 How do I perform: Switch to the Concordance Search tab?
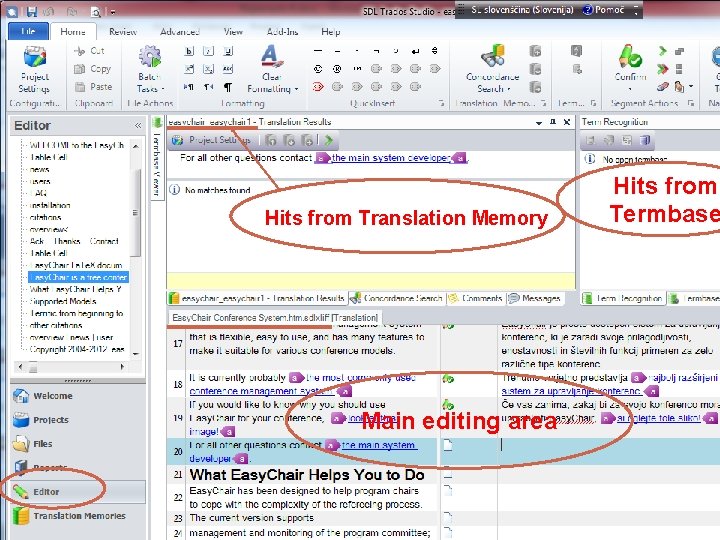pos(397,298)
